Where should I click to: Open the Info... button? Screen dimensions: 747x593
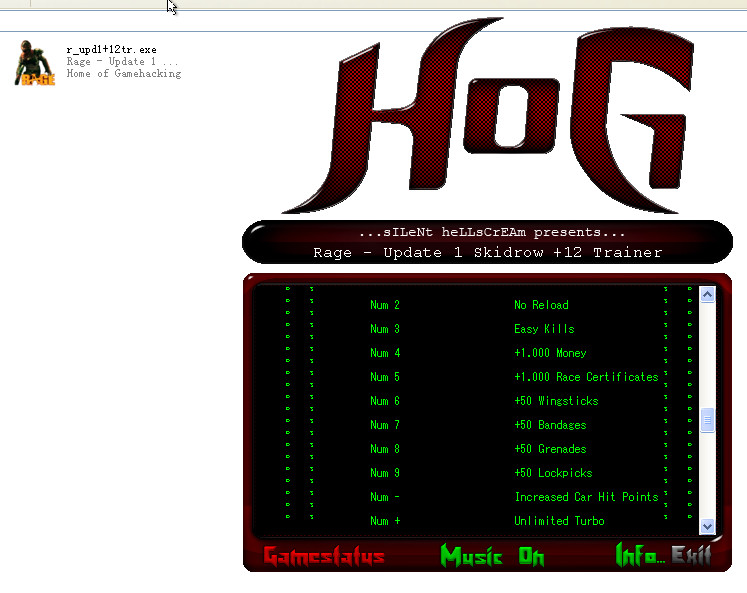pyautogui.click(x=640, y=555)
